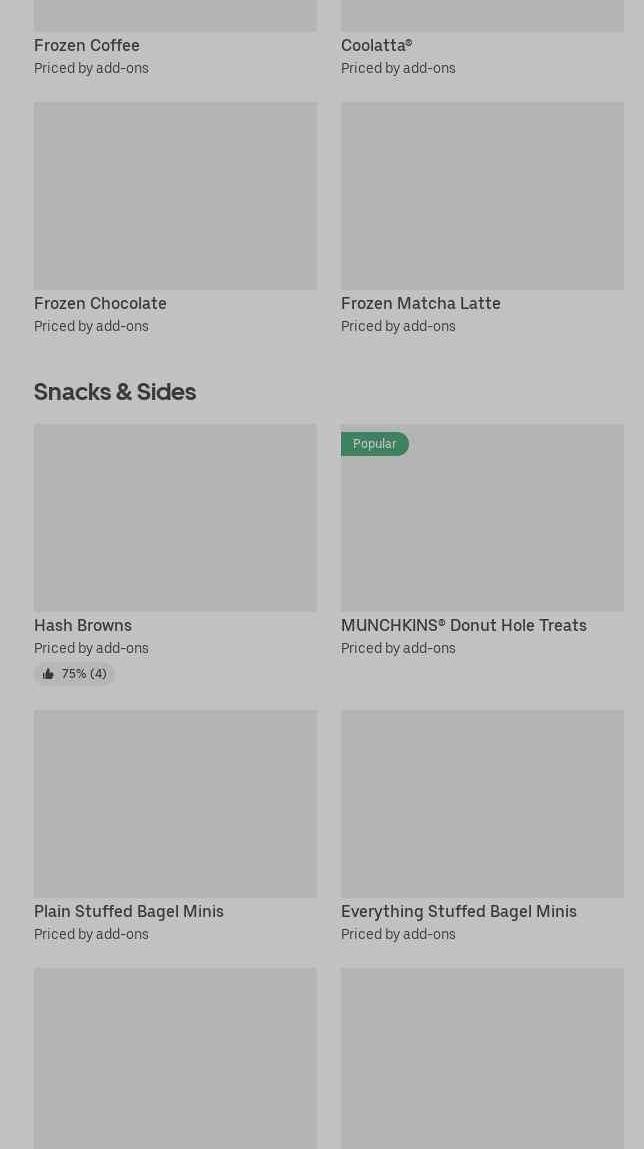
Task: Open the Frozen Coffee item
Action: (x=87, y=45)
